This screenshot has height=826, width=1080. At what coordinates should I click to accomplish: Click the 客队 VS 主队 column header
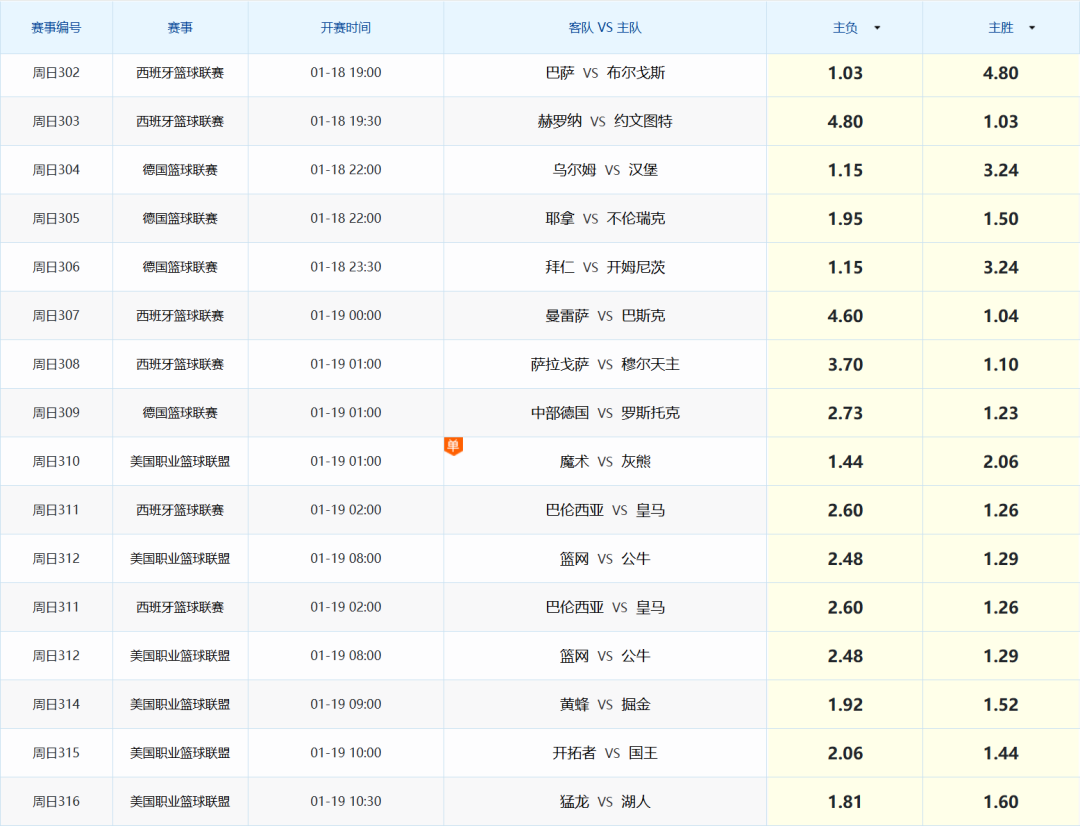point(605,27)
